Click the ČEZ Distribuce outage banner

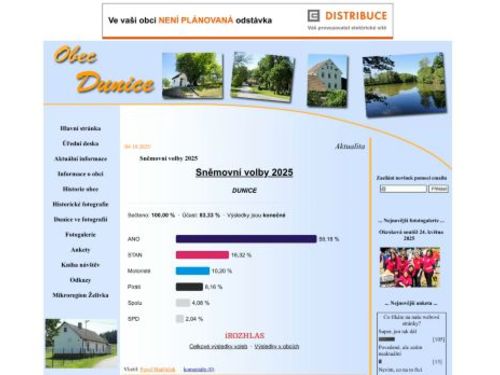click(248, 21)
